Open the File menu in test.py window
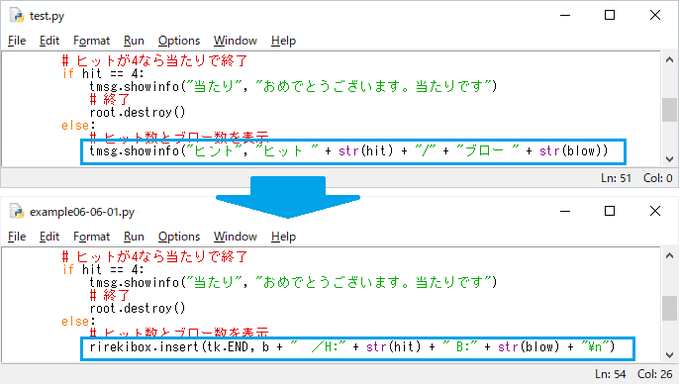 (17, 41)
